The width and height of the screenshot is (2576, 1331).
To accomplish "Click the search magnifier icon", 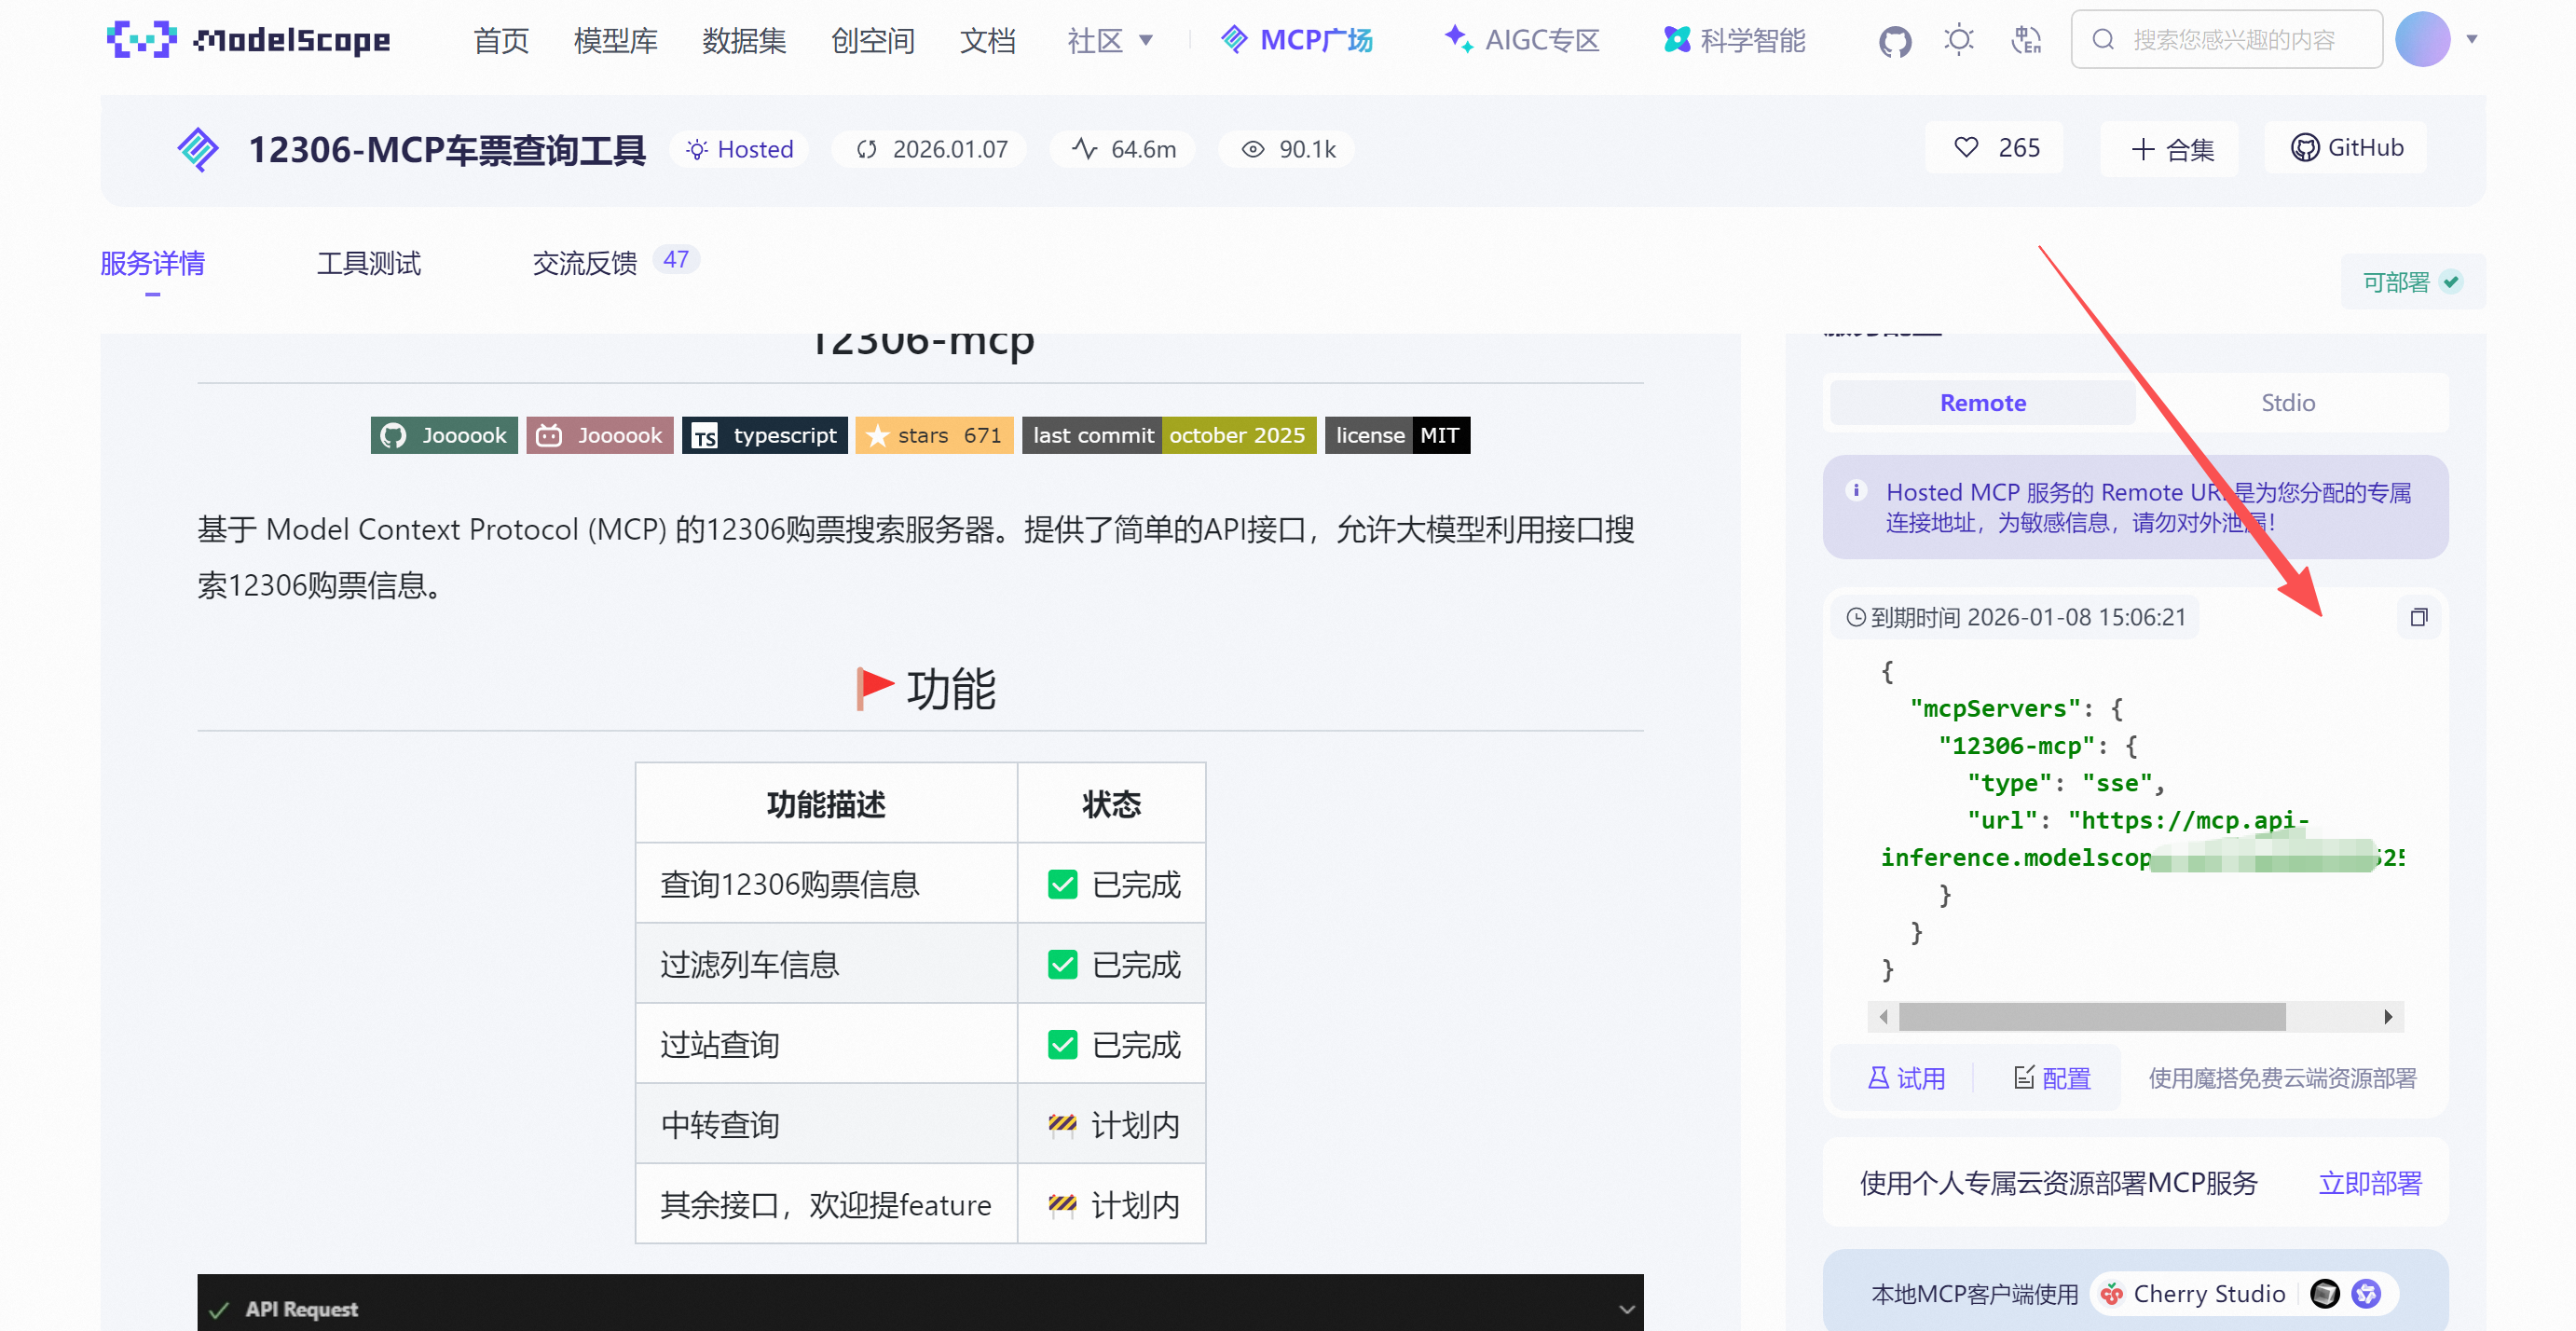I will pyautogui.click(x=2104, y=39).
